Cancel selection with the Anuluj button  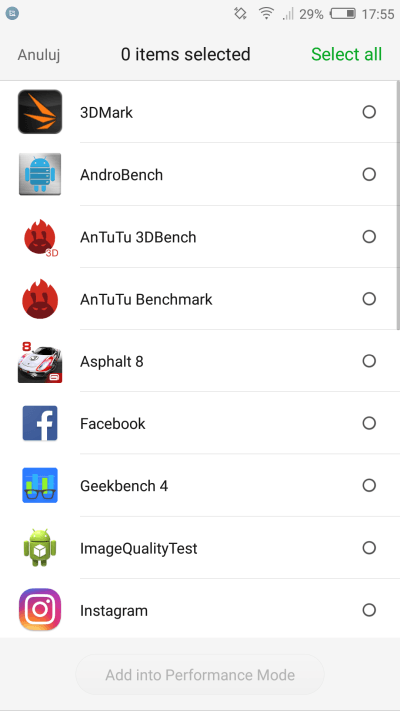point(39,55)
